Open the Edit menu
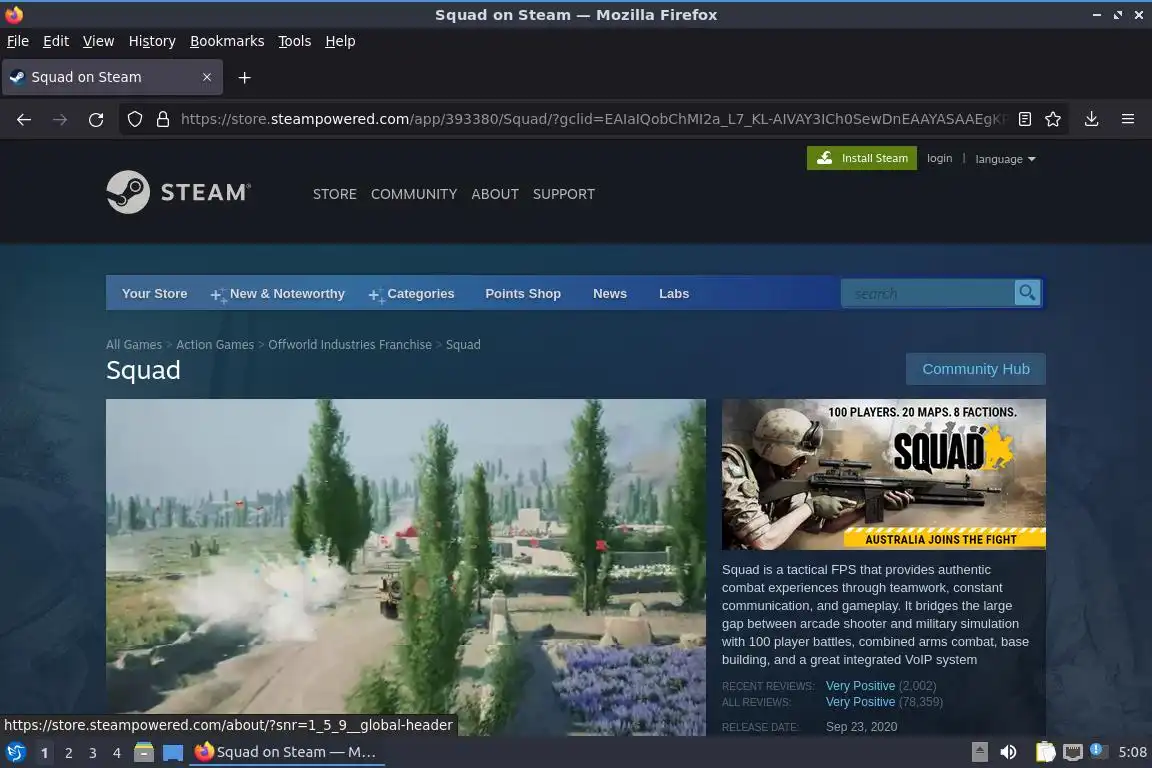Image resolution: width=1152 pixels, height=768 pixels. point(56,41)
